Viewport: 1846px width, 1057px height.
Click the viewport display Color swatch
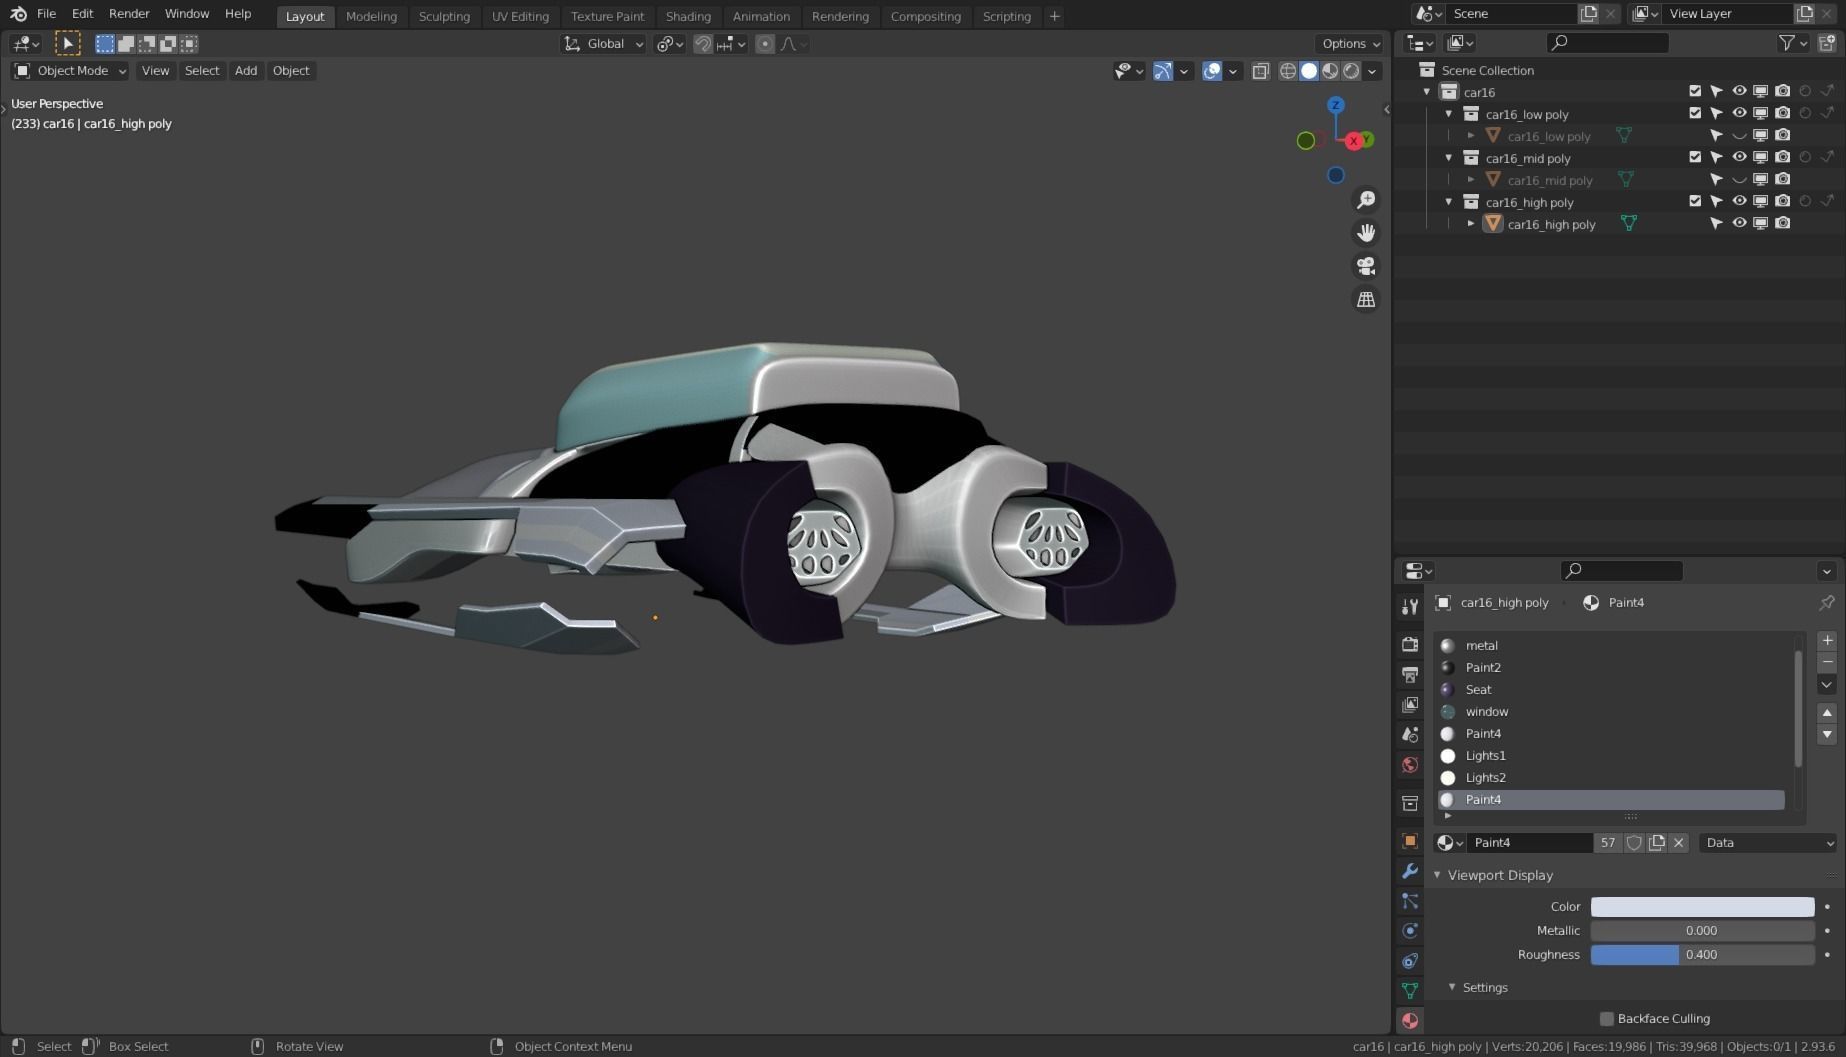(1702, 907)
